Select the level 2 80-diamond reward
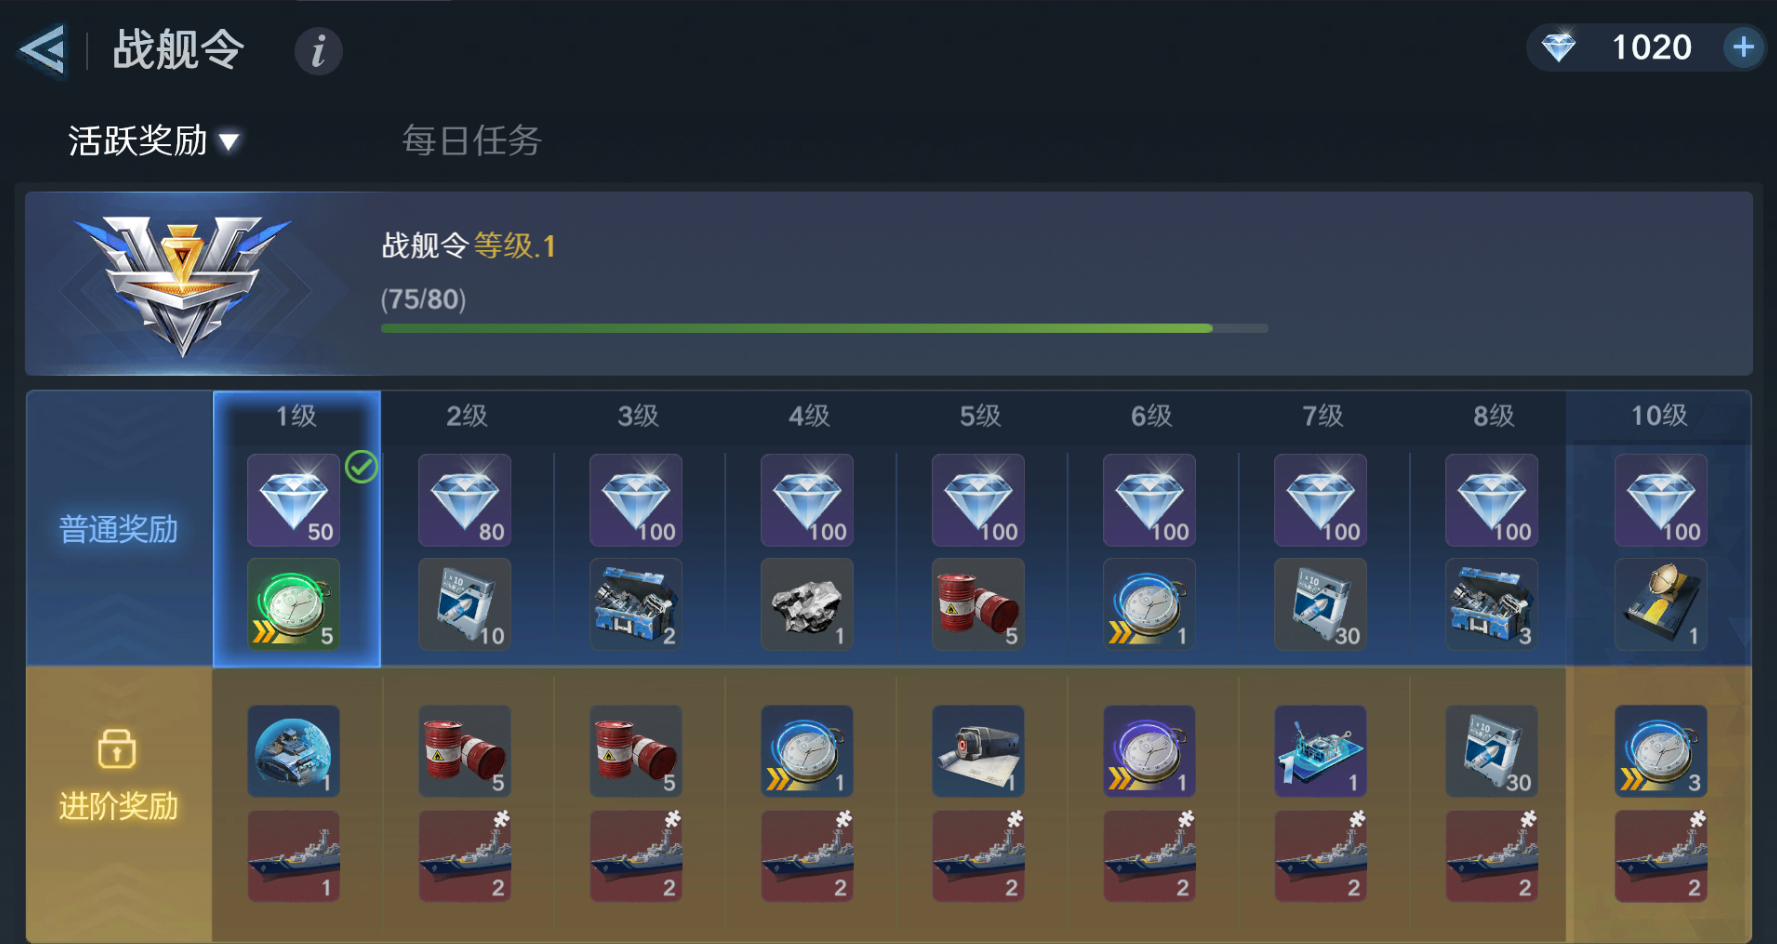Screen dimensions: 1777x944 click(465, 500)
